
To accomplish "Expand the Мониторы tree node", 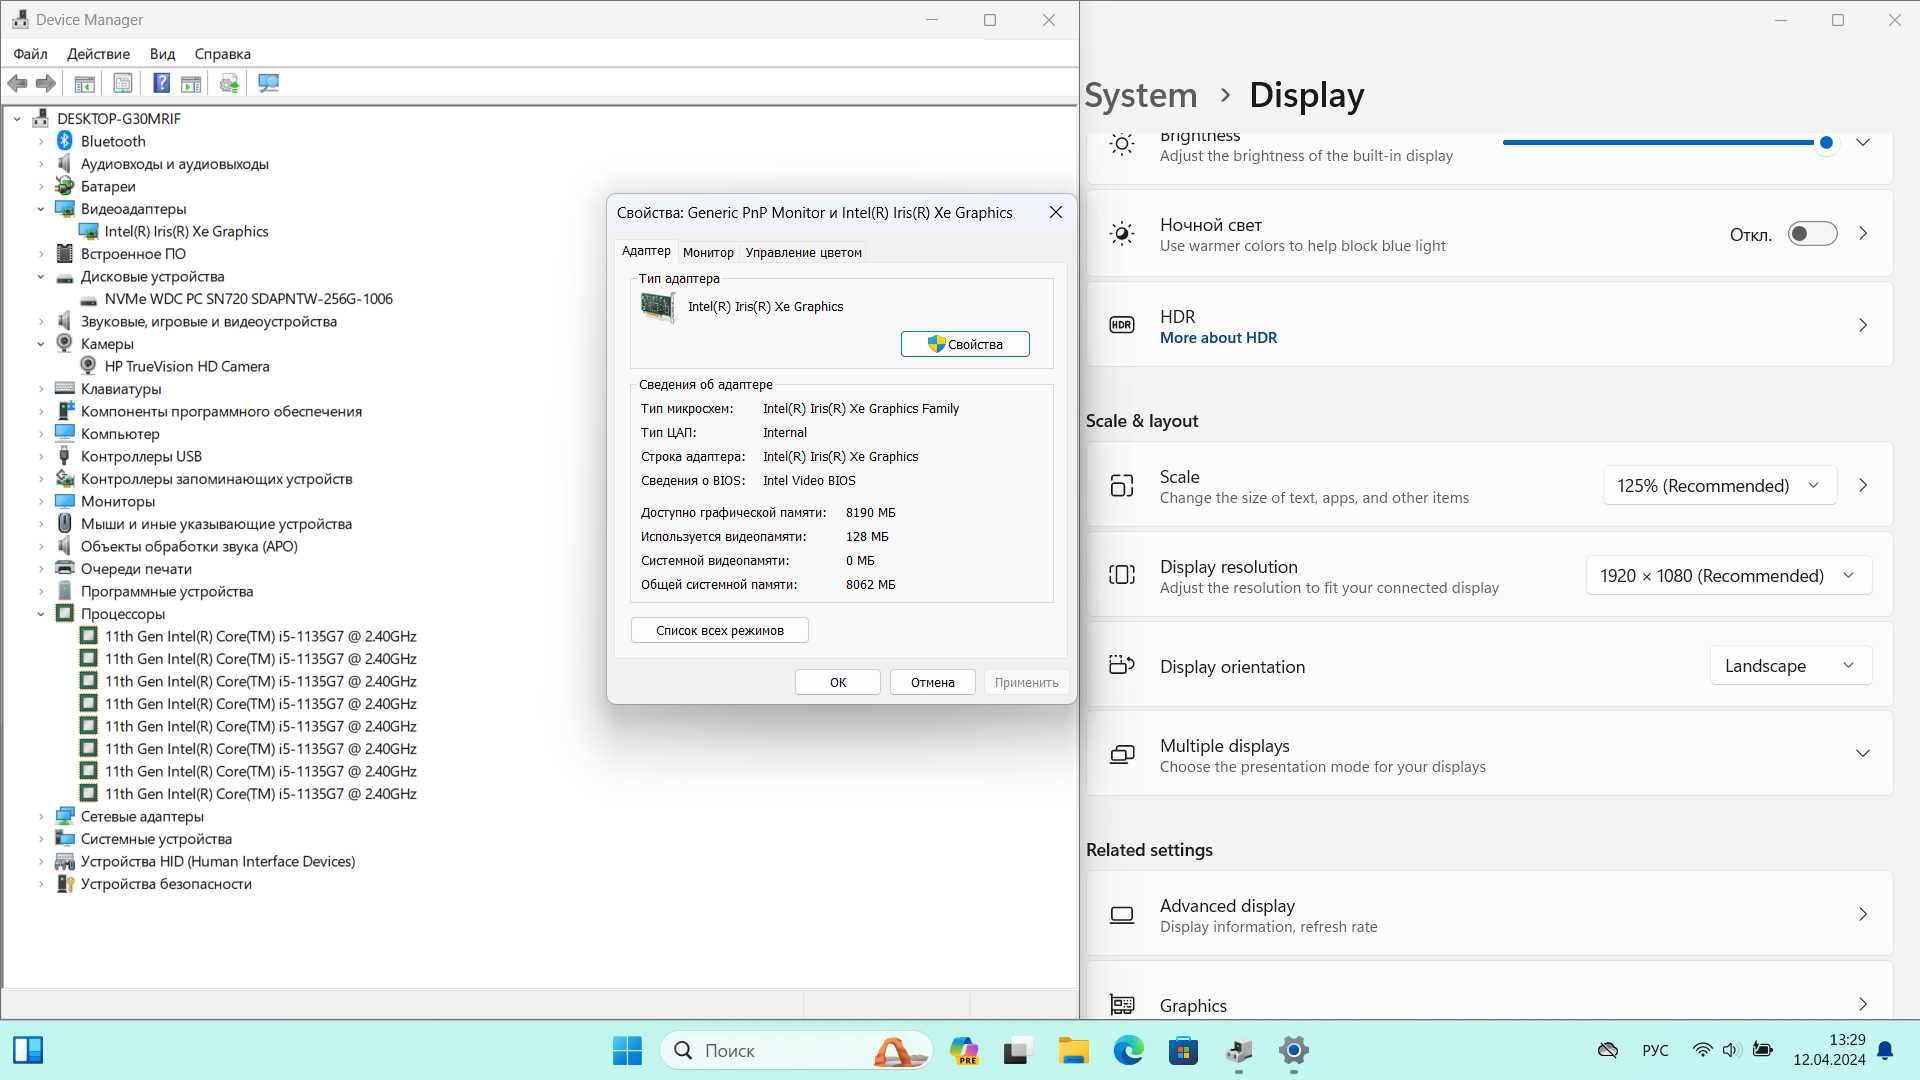I will [41, 502].
